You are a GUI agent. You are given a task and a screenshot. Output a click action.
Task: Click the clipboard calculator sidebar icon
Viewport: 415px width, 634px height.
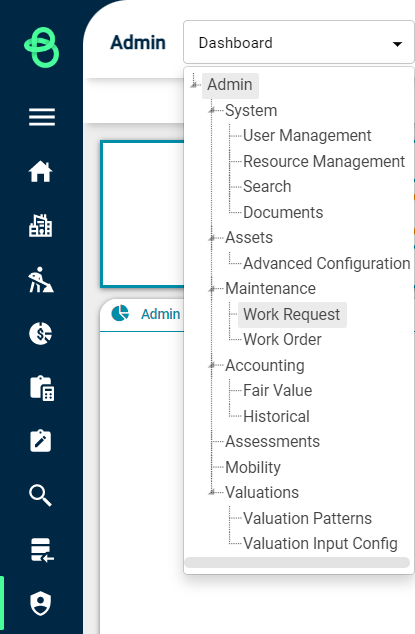pyautogui.click(x=42, y=388)
